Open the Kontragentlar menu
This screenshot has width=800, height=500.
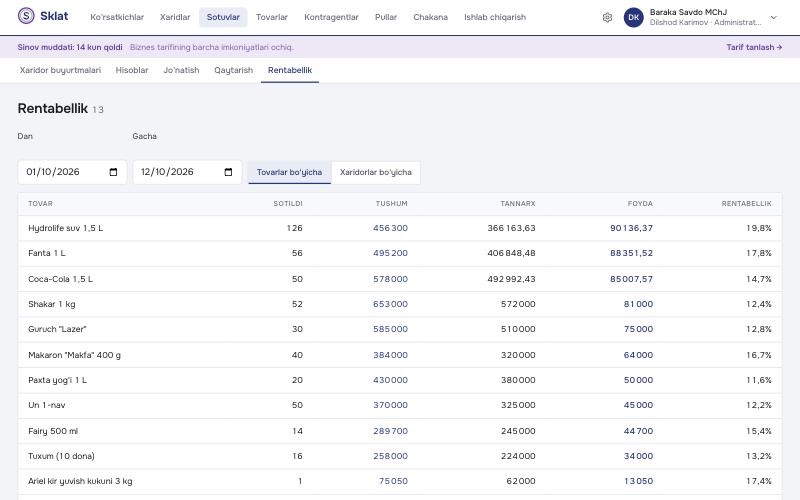pos(331,17)
